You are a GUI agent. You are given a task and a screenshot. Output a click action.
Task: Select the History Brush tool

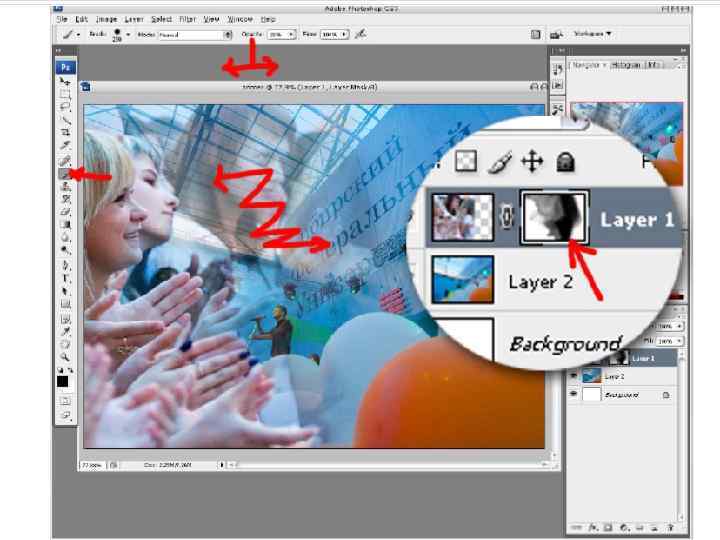tap(65, 199)
